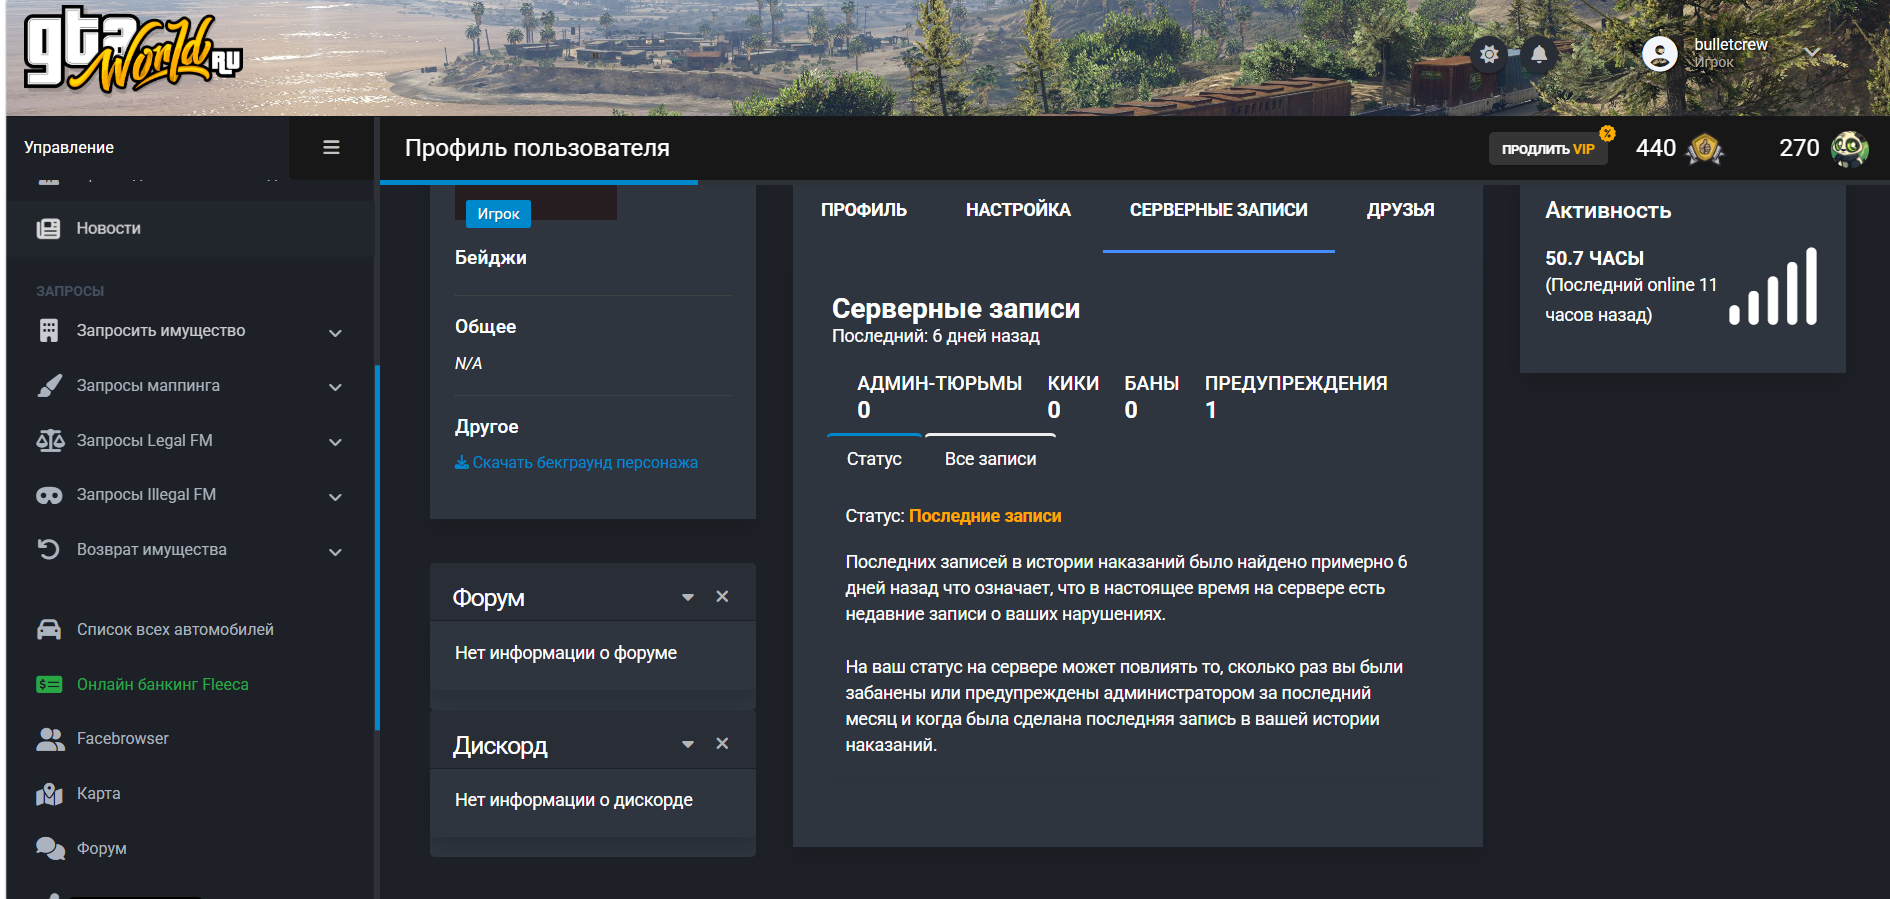Click the 270 coin balance

[1799, 148]
